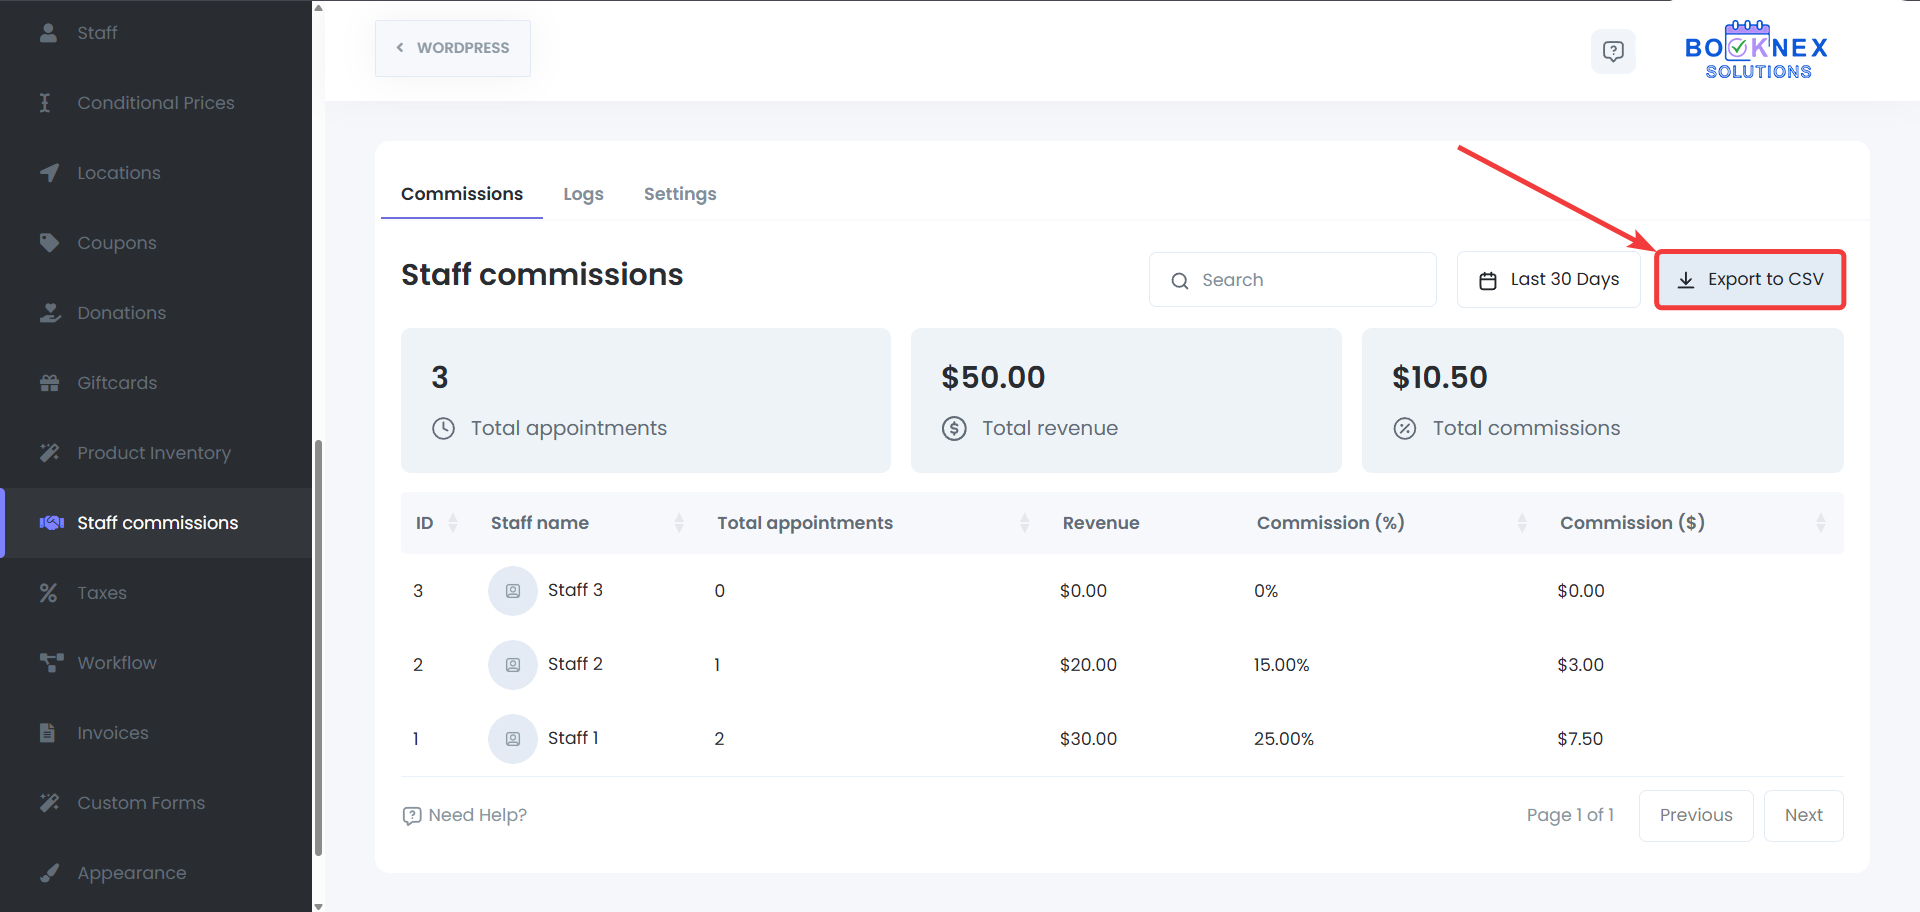Select the Coupons tag icon

[48, 242]
